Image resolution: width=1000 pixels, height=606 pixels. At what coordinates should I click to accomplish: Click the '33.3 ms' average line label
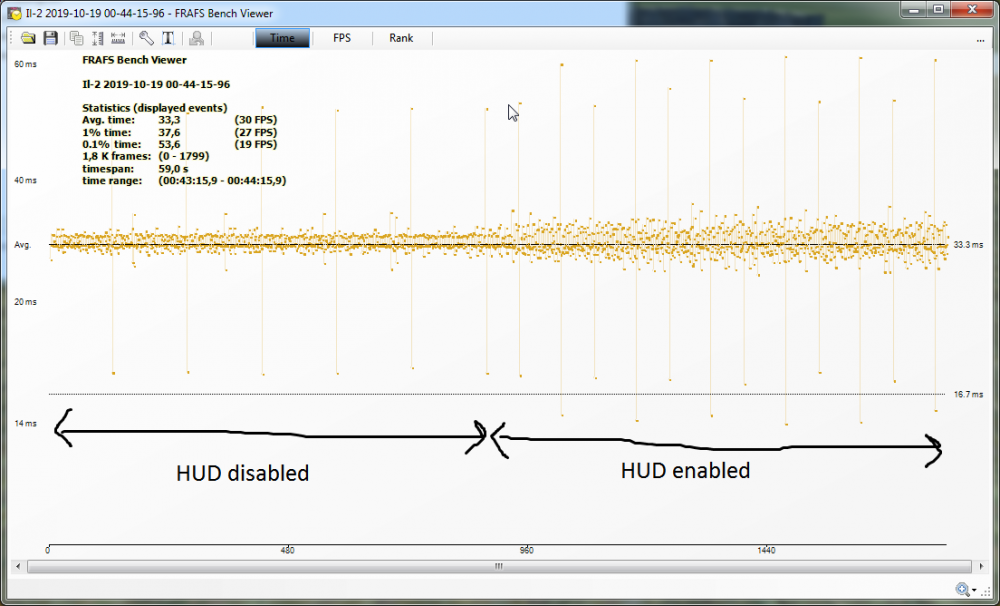coord(968,245)
